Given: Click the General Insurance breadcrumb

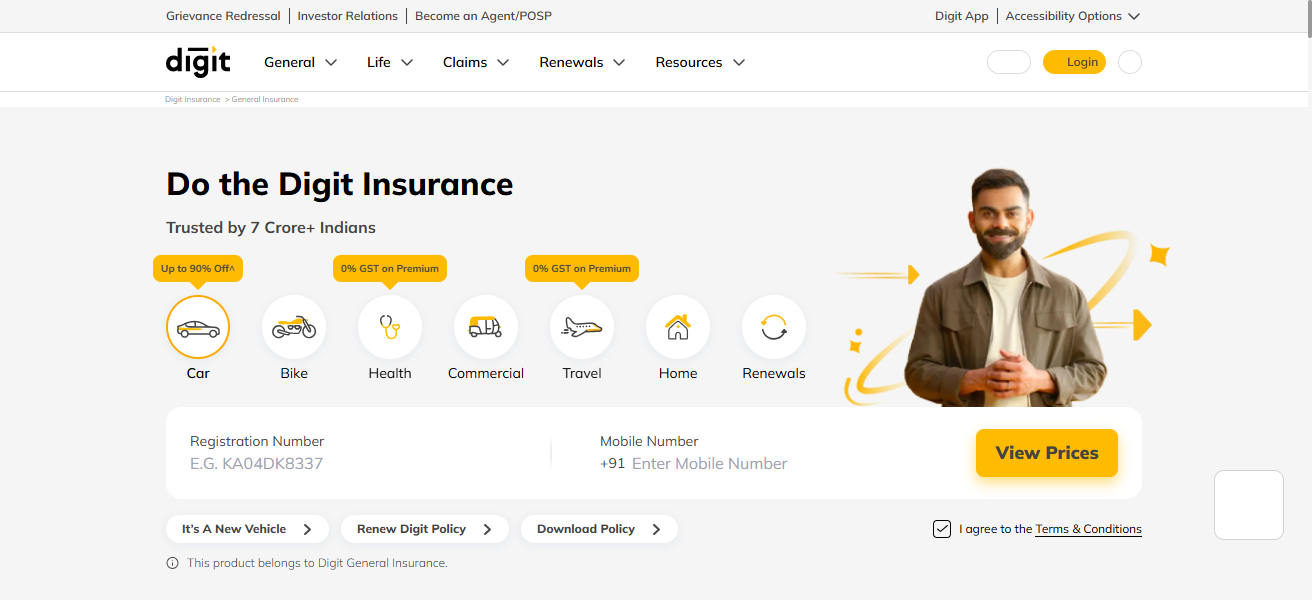Looking at the screenshot, I should (x=265, y=99).
